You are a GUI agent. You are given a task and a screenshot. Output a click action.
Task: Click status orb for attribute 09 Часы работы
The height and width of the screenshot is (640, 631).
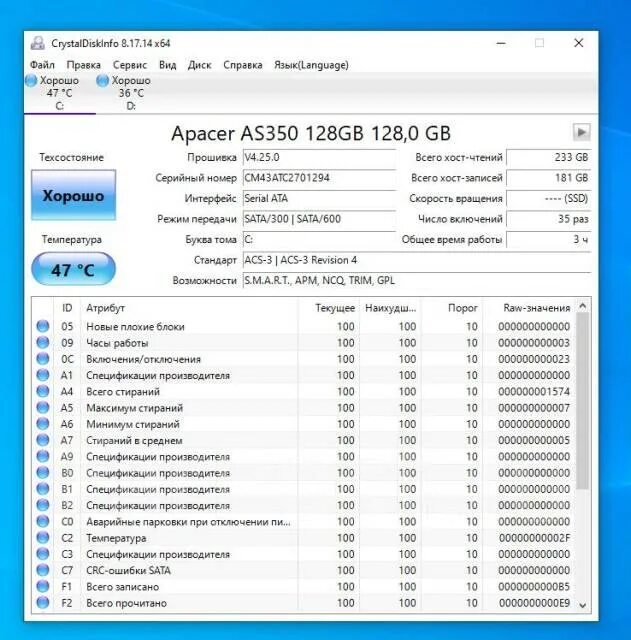43,342
